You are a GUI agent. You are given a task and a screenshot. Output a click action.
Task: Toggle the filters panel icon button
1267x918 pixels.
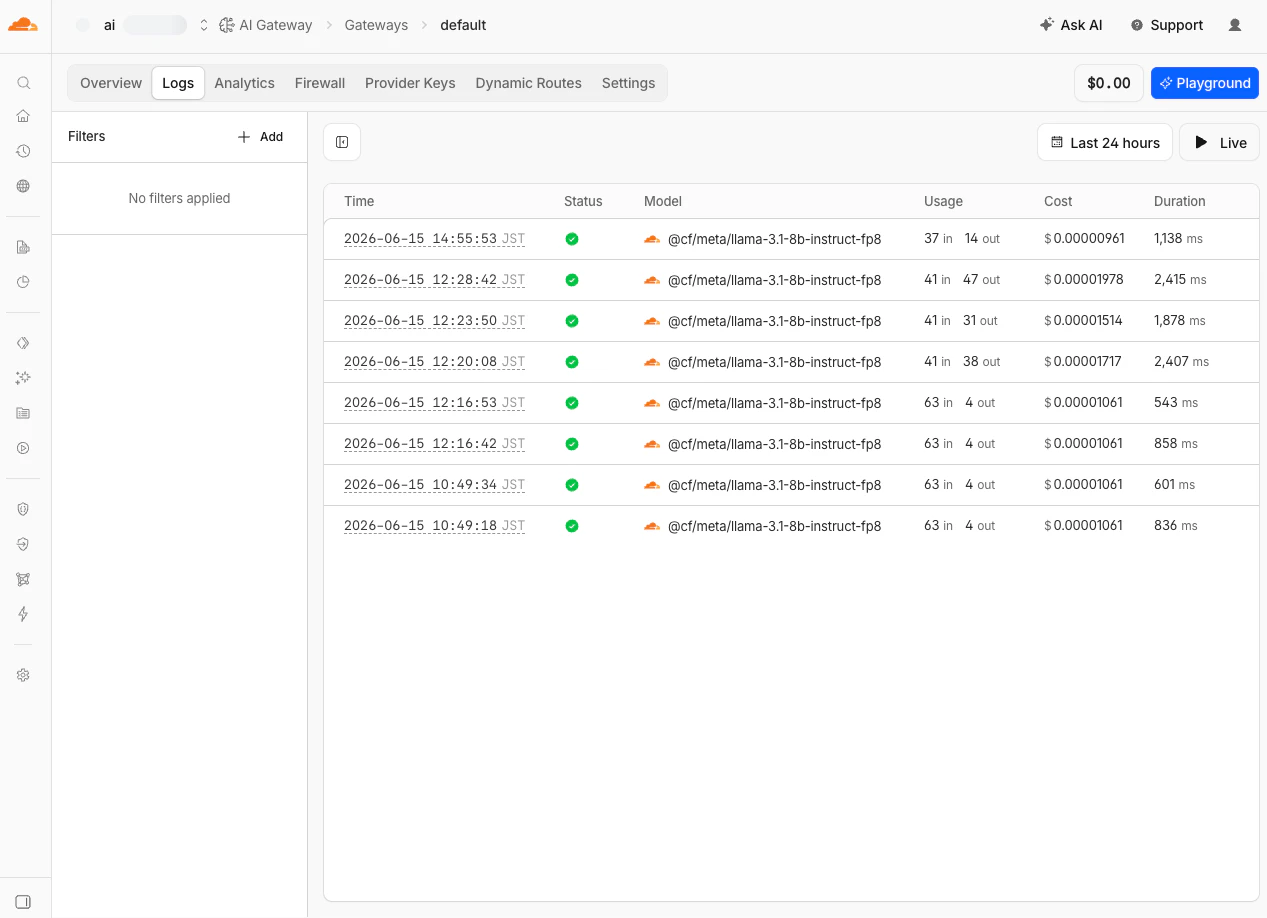coord(342,142)
